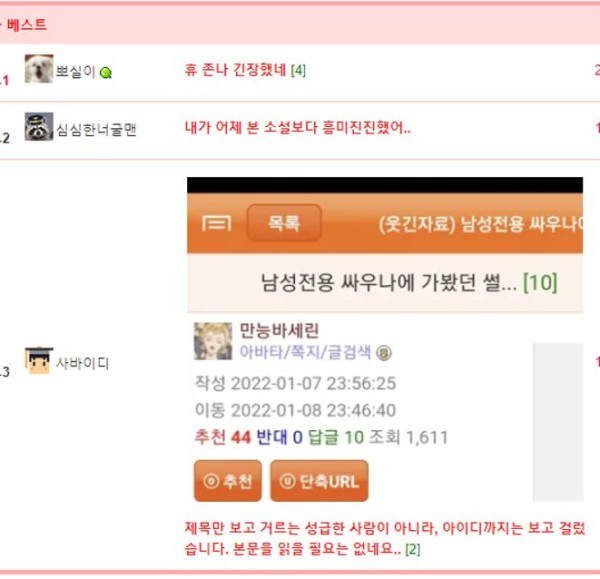This screenshot has height=579, width=600.
Task: Select the 베스트 header tab
Action: click(x=27, y=25)
